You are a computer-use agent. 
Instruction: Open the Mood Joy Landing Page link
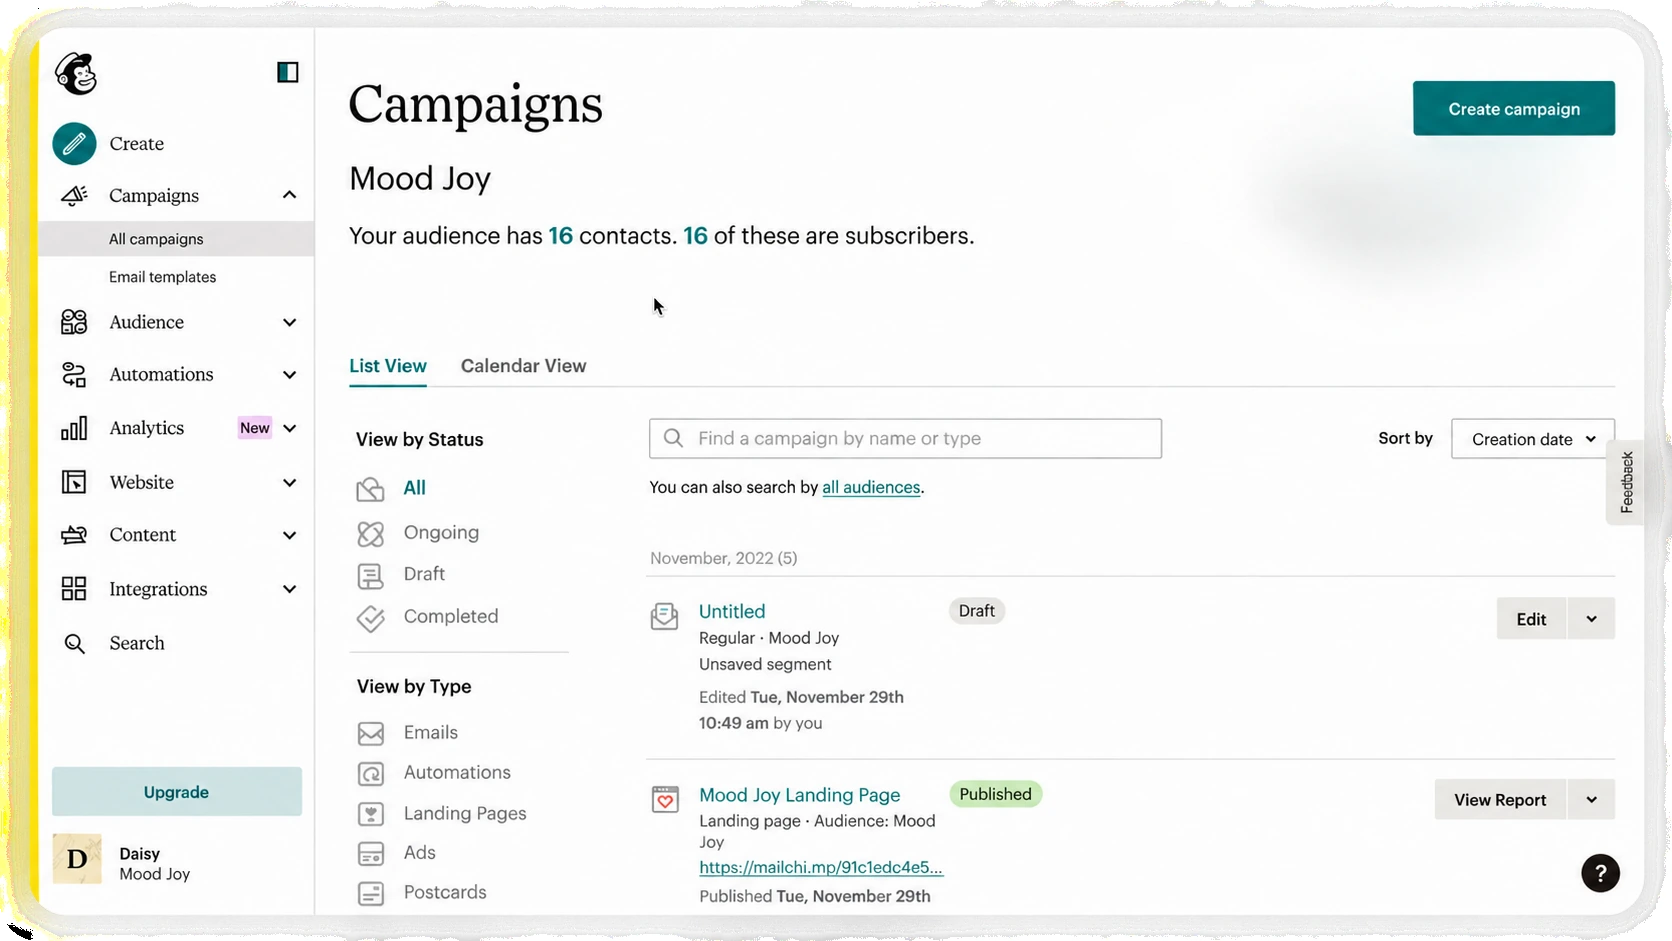800,795
